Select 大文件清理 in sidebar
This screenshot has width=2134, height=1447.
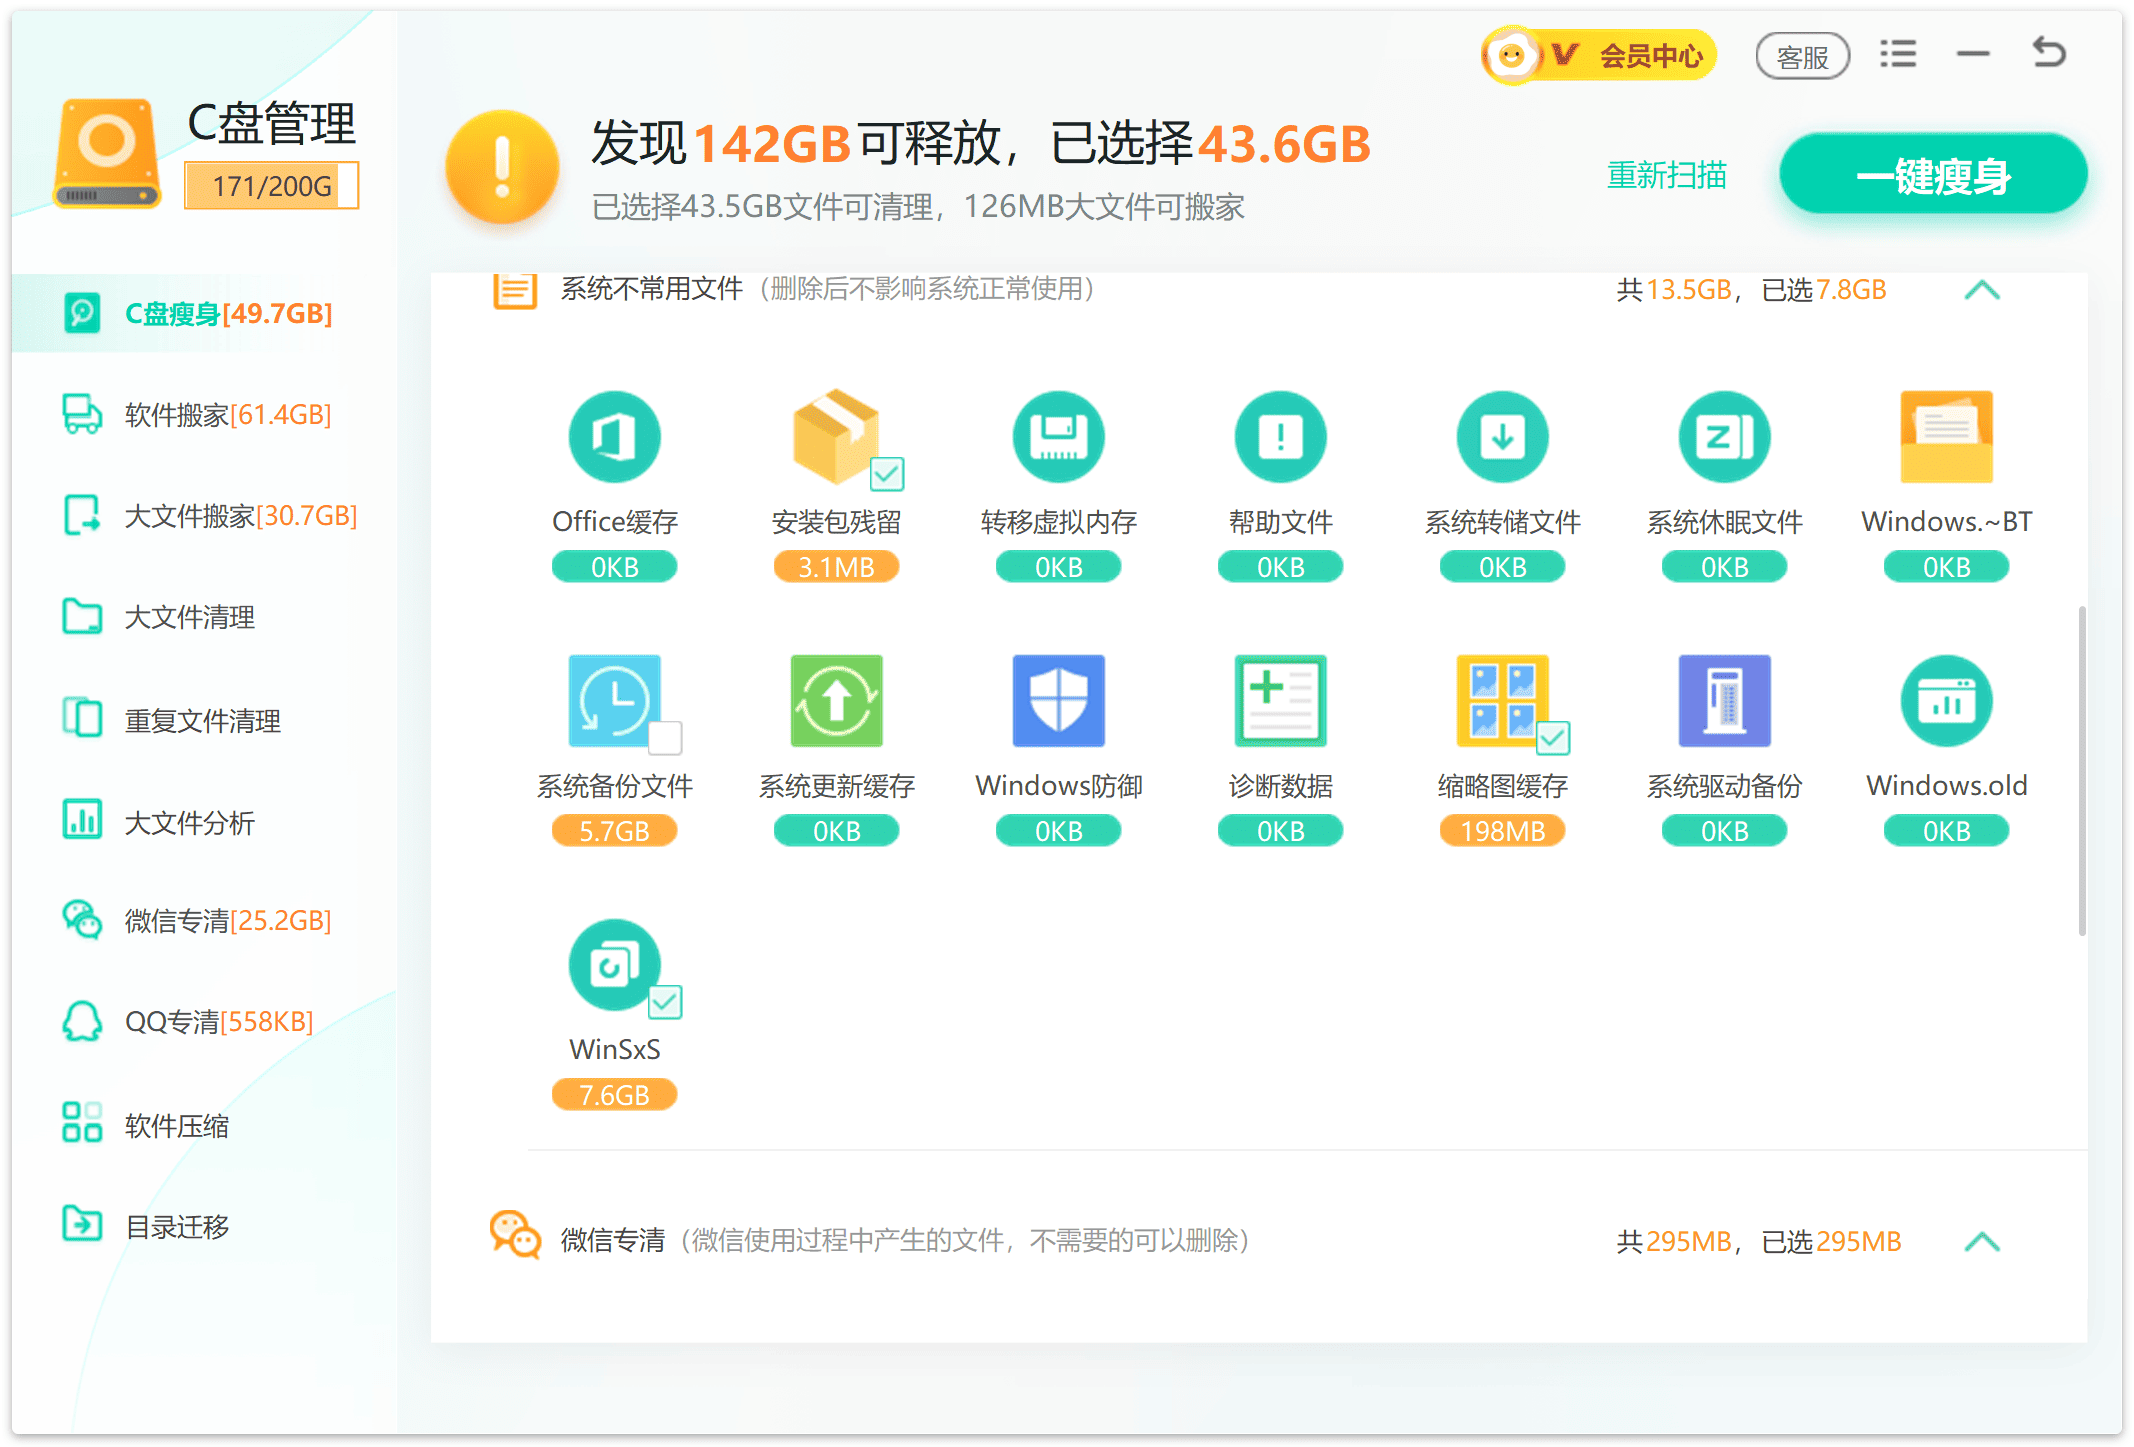[x=204, y=617]
